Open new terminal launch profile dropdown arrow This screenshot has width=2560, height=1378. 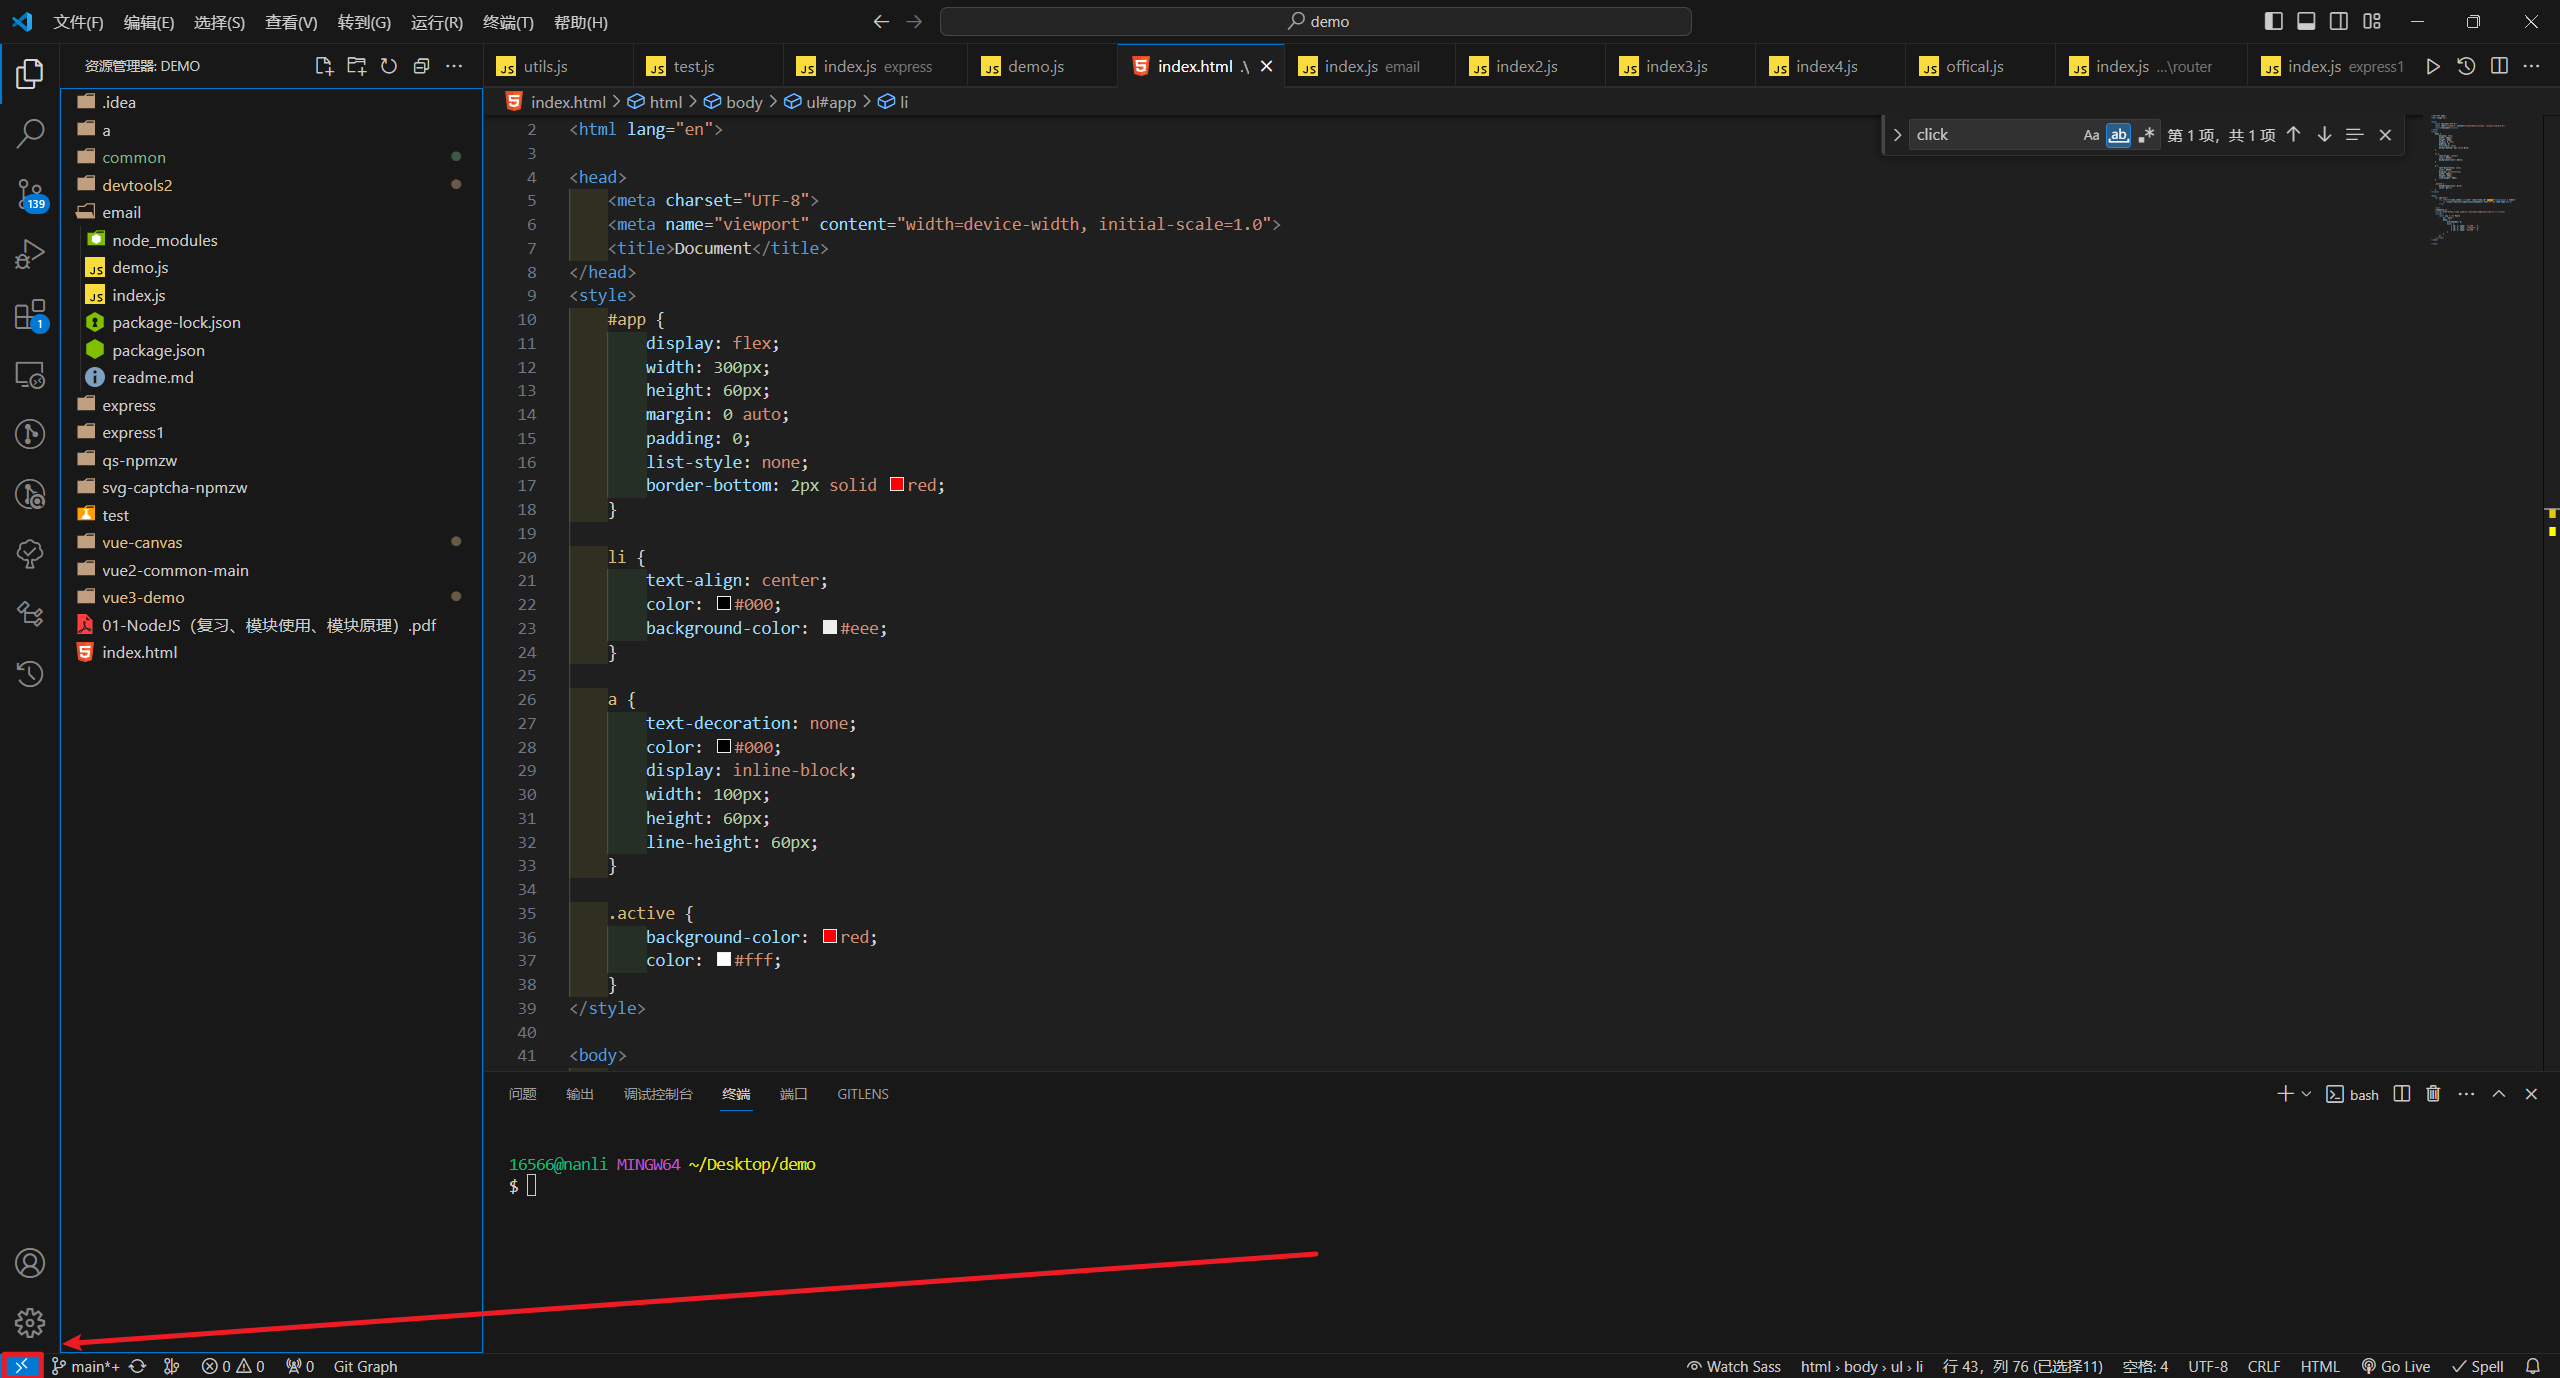point(2306,1094)
